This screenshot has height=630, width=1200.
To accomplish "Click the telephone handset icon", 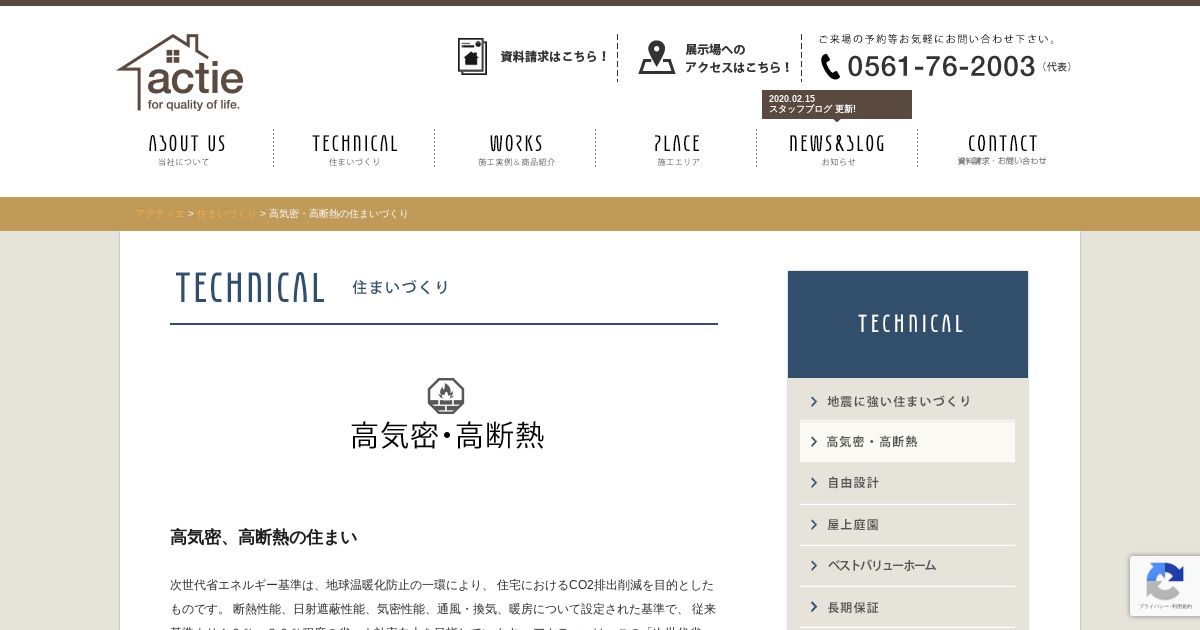I will [x=830, y=66].
